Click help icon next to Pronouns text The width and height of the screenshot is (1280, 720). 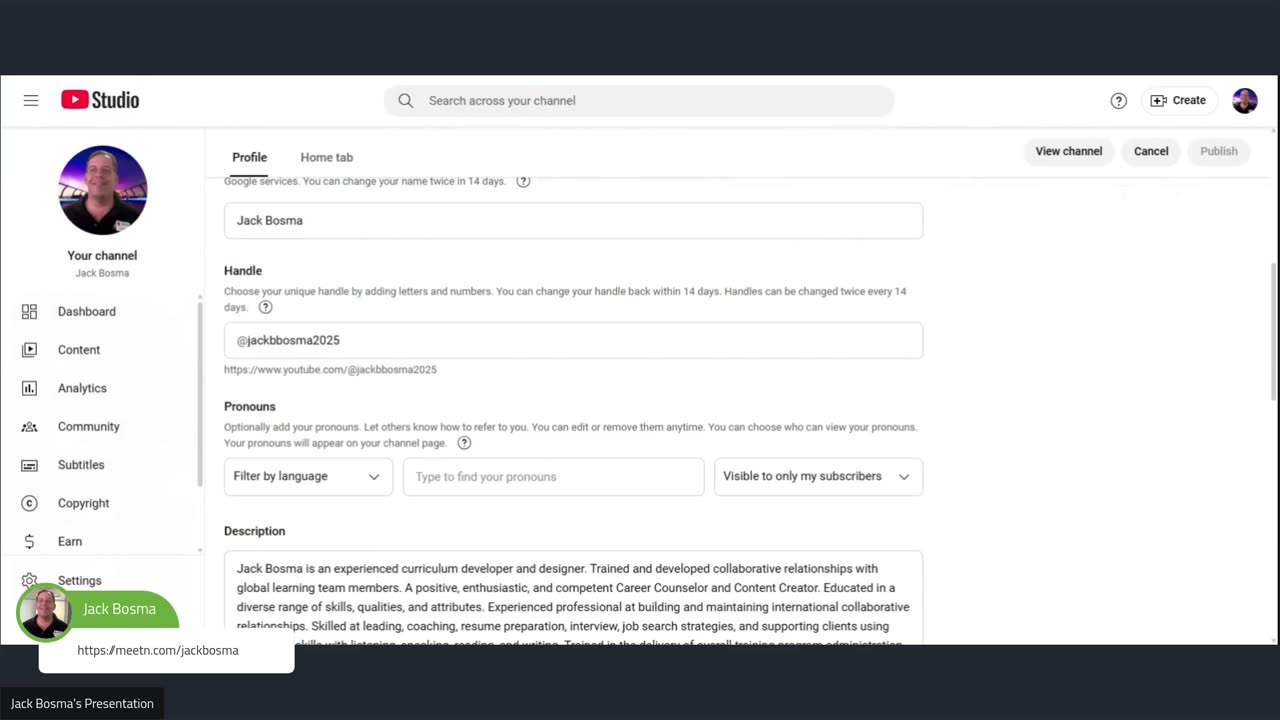[x=464, y=443]
